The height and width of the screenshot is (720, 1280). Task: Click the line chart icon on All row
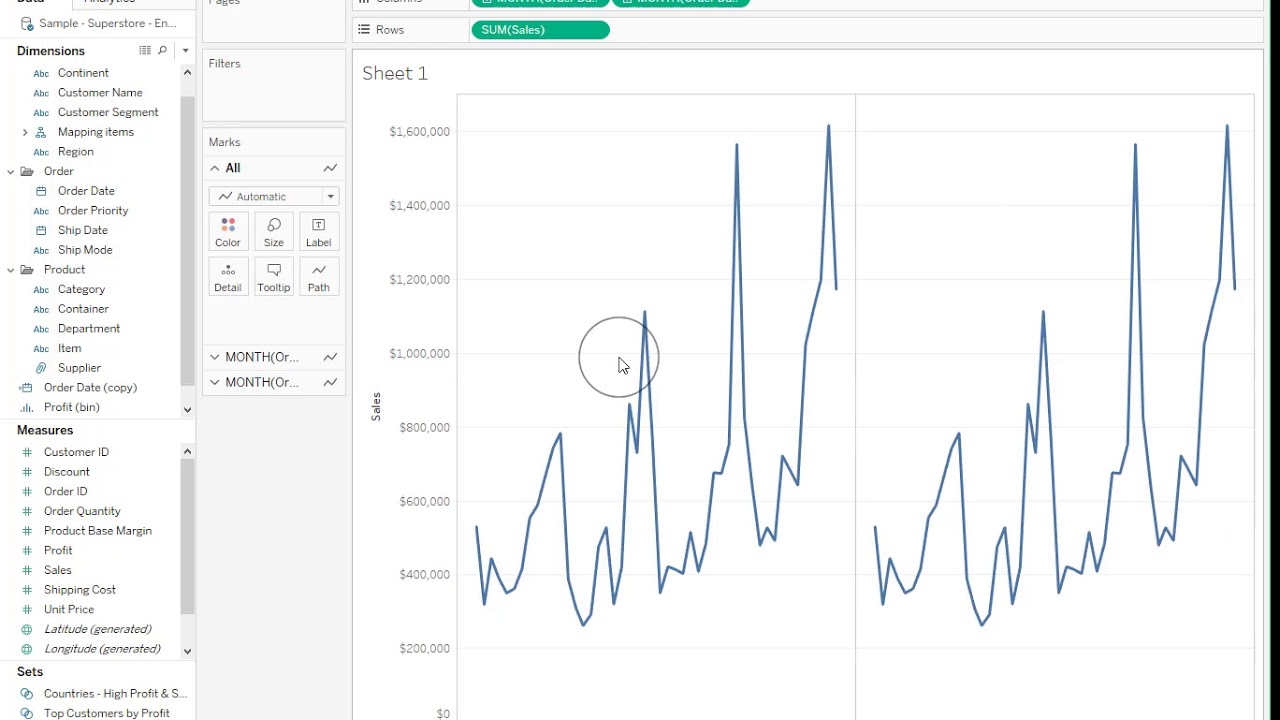[x=330, y=168]
